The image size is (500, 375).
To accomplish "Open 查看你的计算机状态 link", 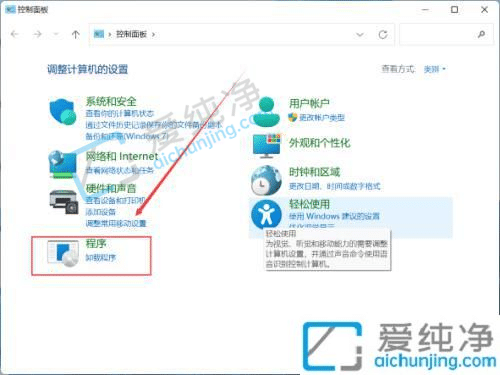I will pos(120,113).
